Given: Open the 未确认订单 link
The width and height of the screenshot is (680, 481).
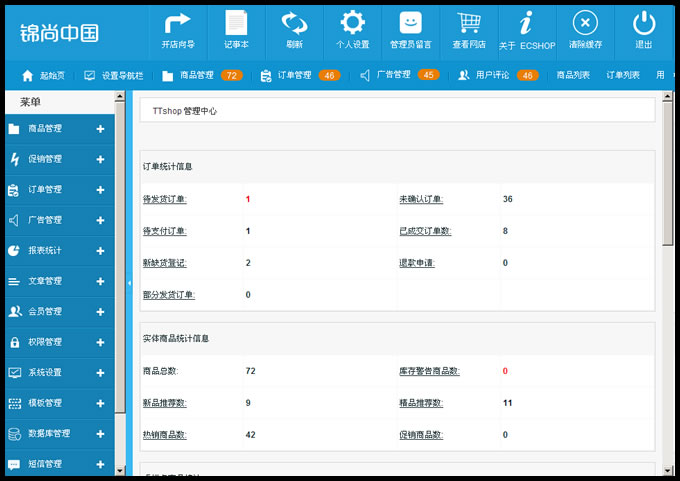Looking at the screenshot, I should [x=421, y=199].
